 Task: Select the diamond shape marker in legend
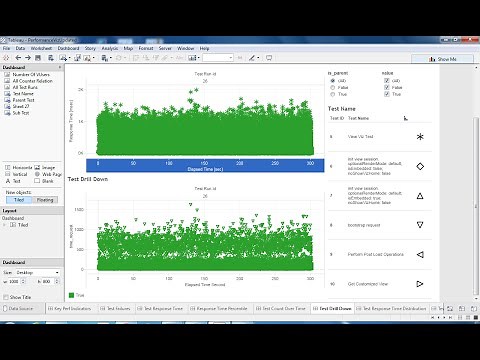(x=420, y=166)
